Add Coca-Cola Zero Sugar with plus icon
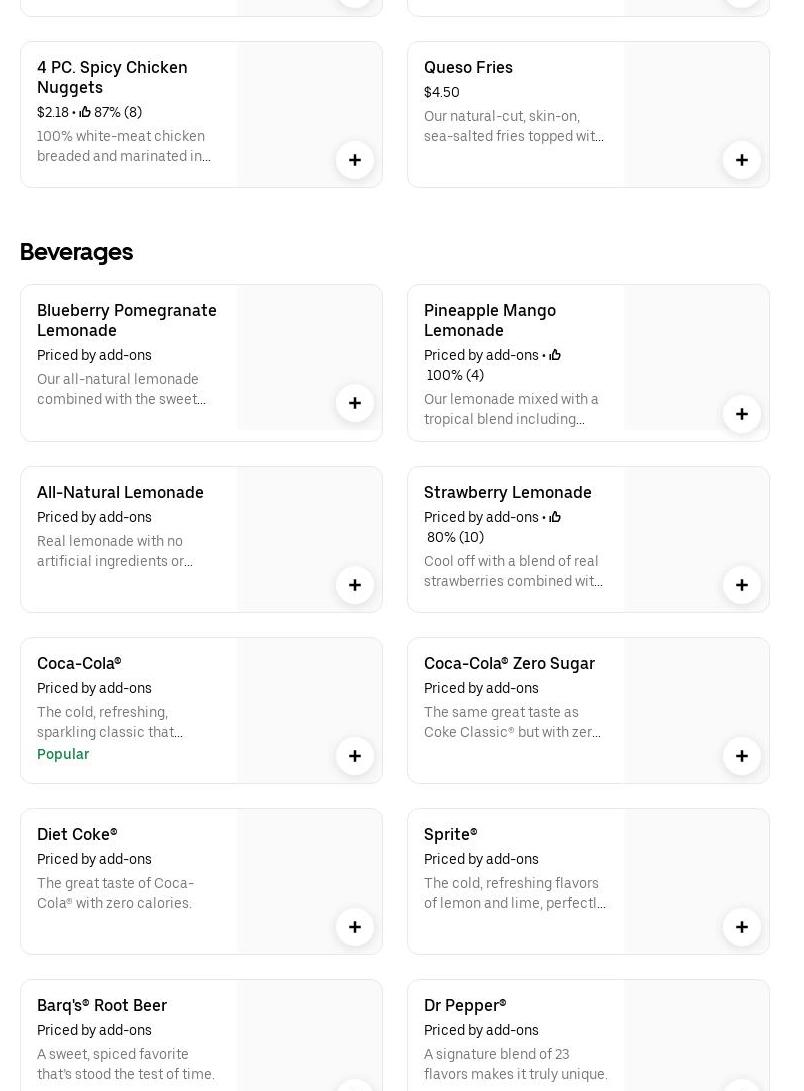This screenshot has height=1091, width=804. click(742, 756)
